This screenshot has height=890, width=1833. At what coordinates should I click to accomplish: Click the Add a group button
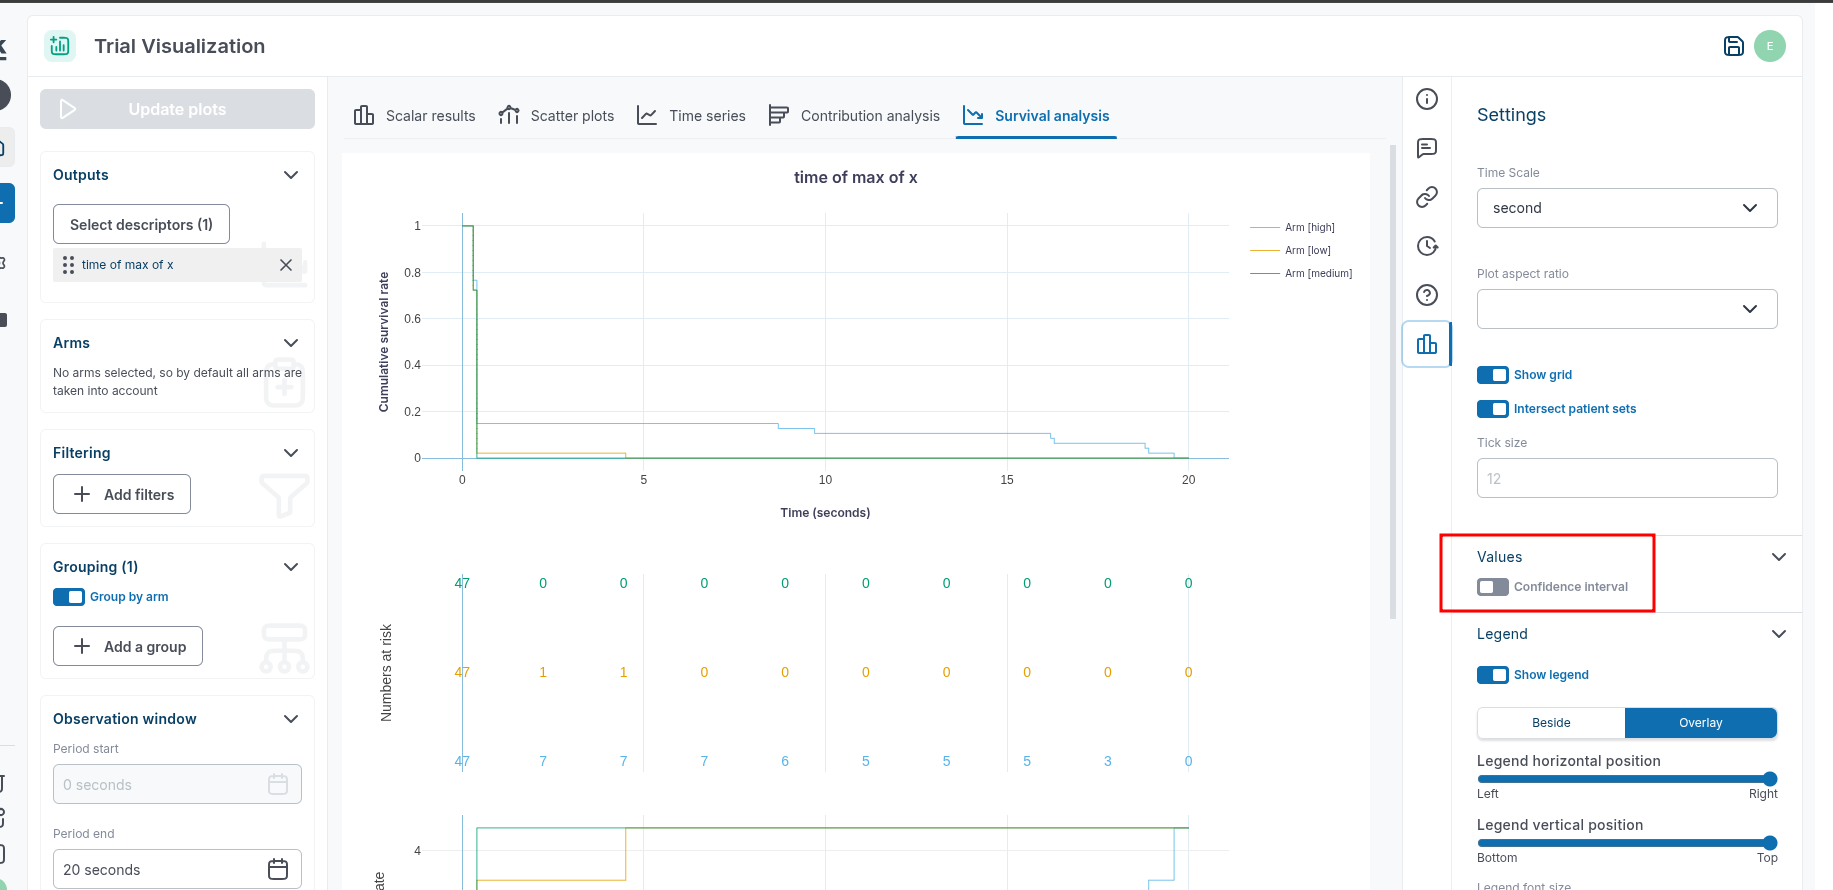(x=128, y=647)
